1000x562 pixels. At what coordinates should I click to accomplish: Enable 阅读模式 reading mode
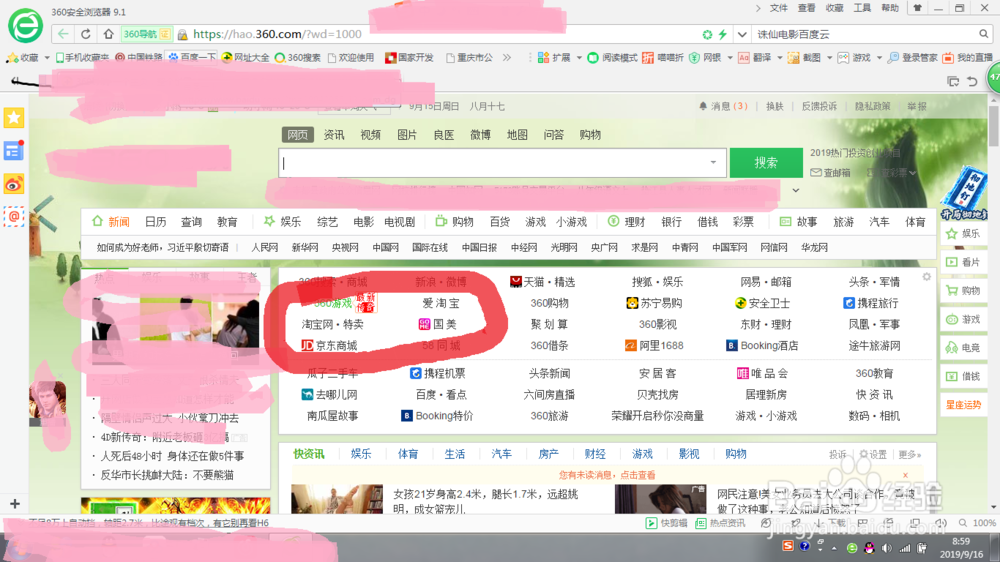pyautogui.click(x=612, y=57)
